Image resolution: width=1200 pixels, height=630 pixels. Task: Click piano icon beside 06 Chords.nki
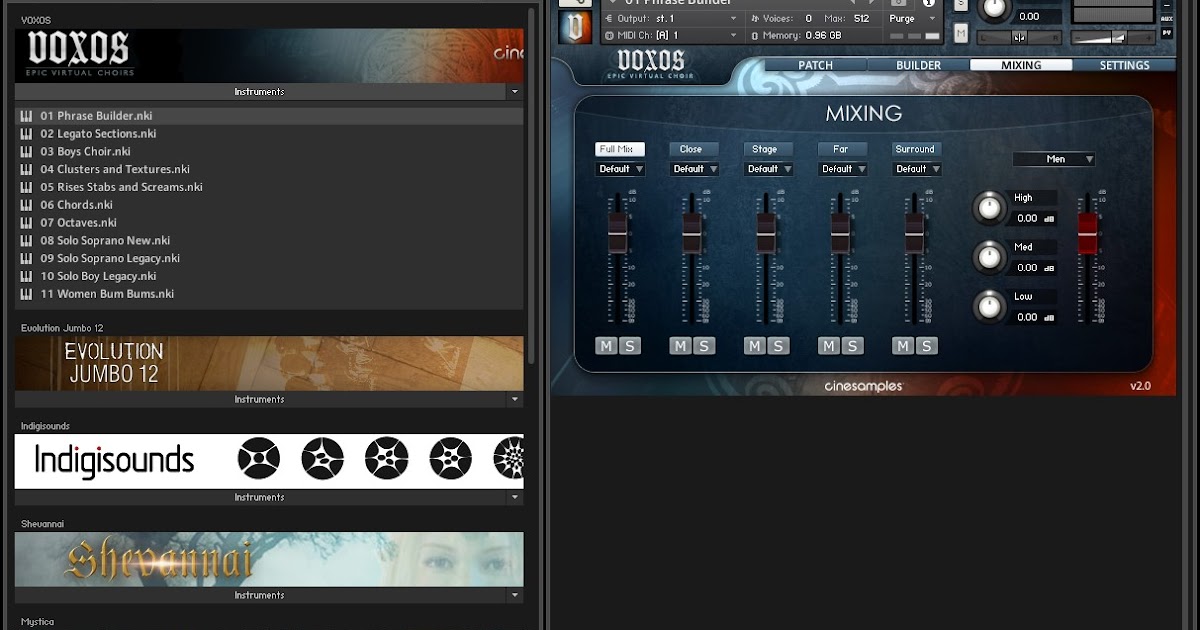click(x=27, y=205)
